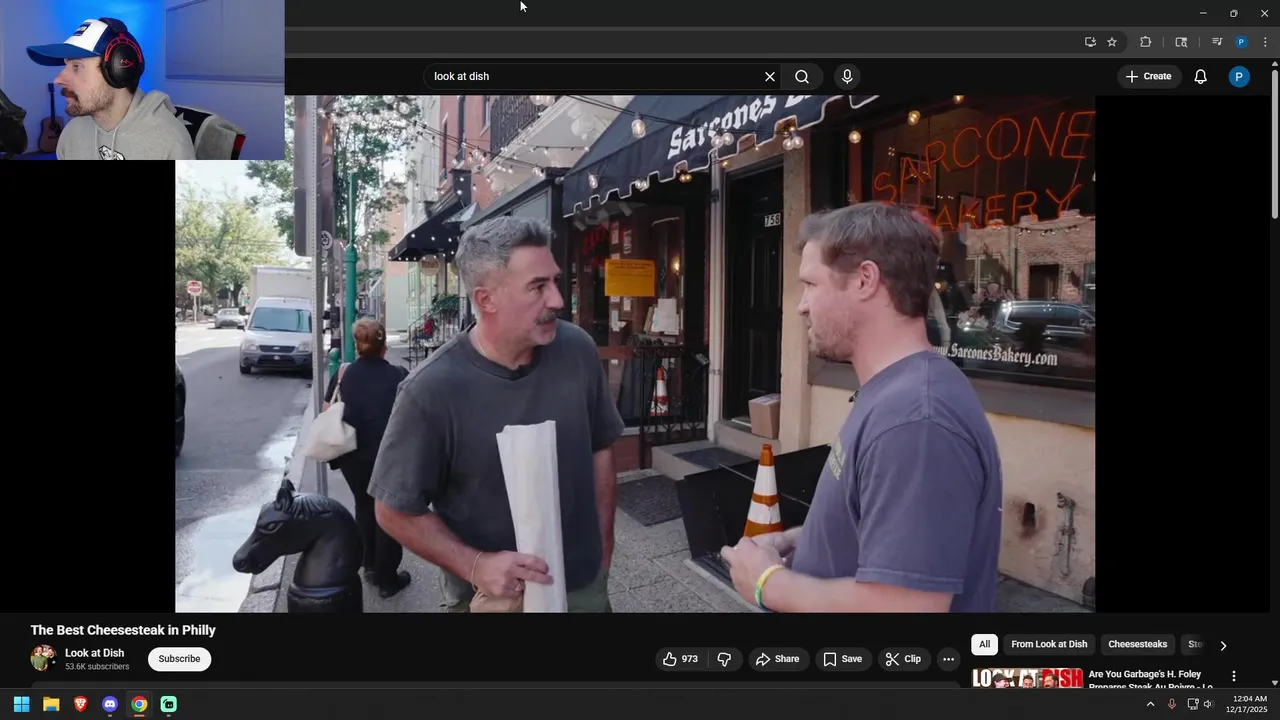Open the Share button
This screenshot has width=1280, height=720.
pyautogui.click(x=777, y=659)
